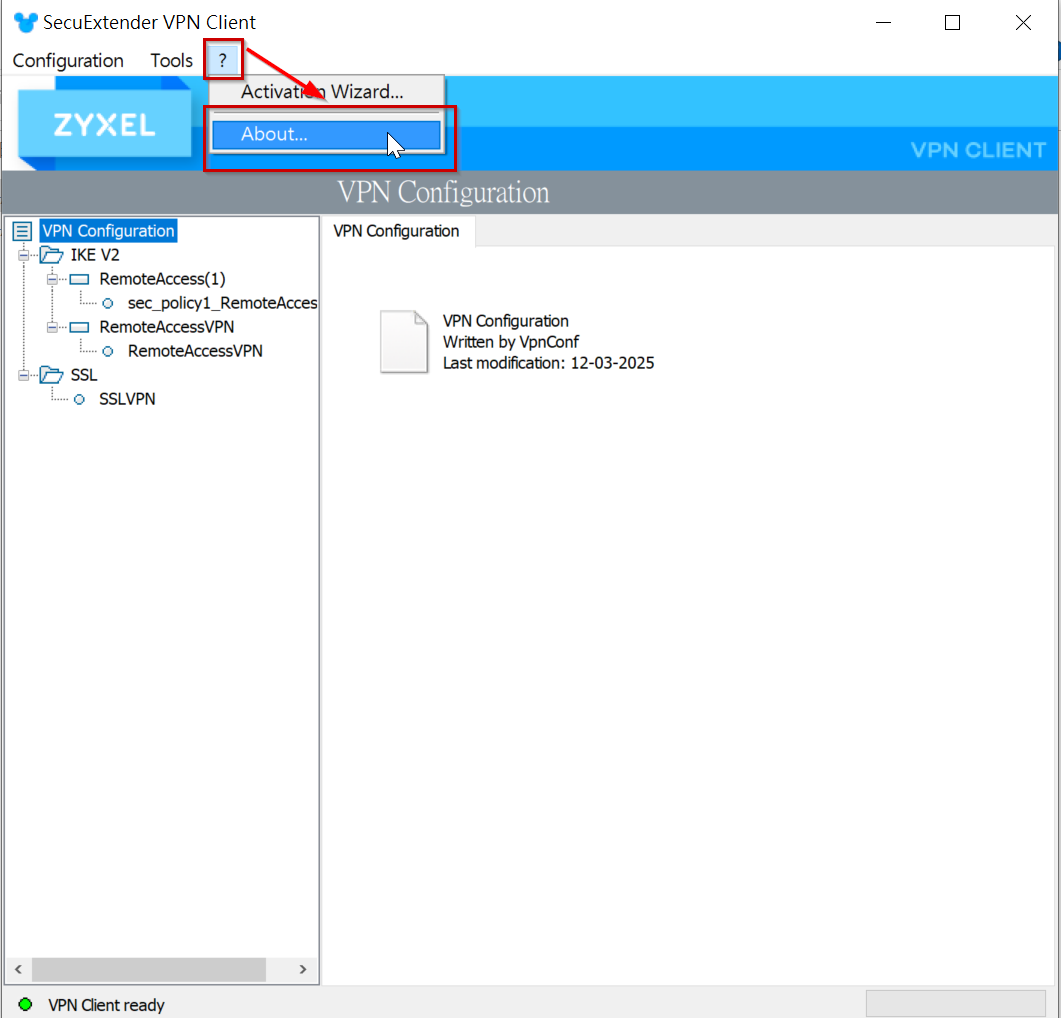Select the IKE V2 tree item
This screenshot has width=1061, height=1018.
point(95,255)
